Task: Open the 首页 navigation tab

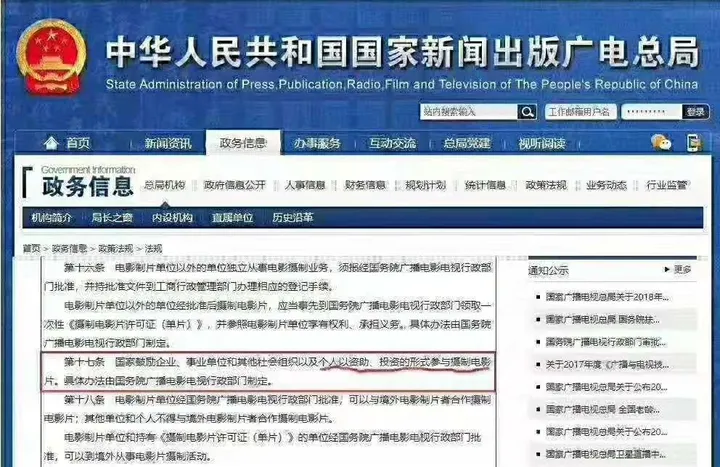Action: coord(78,143)
